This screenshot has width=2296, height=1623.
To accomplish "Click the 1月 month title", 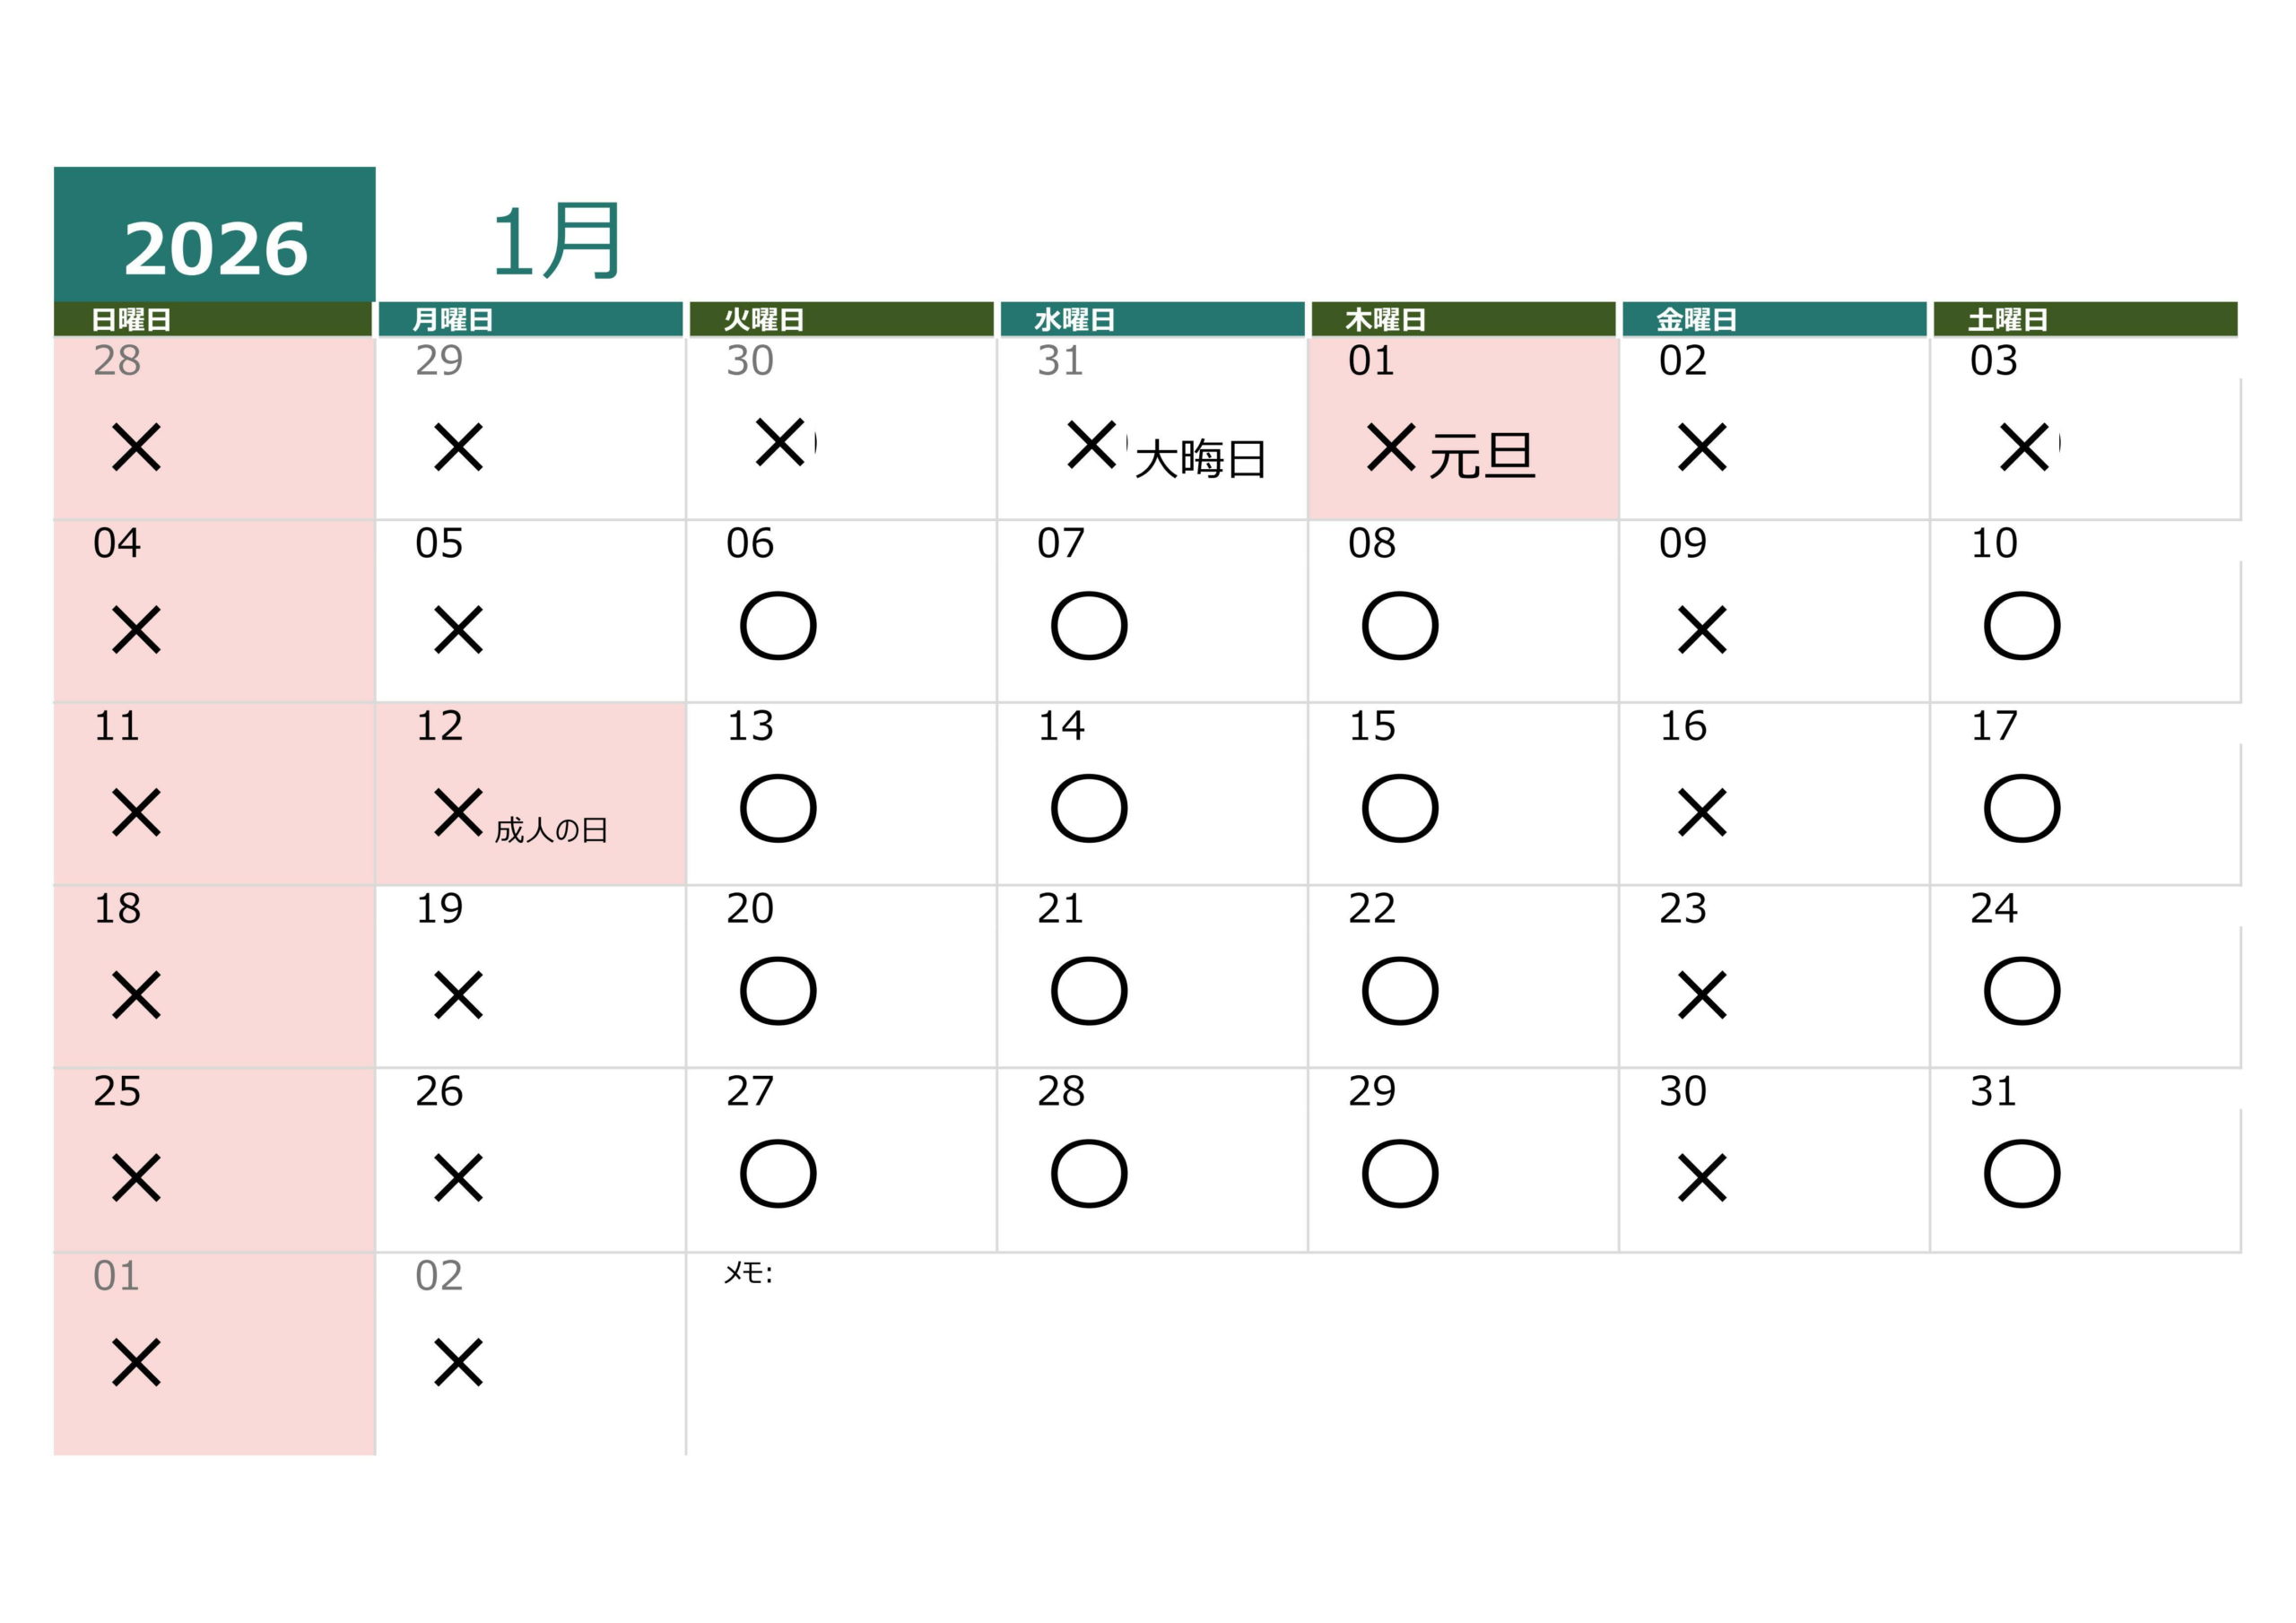I will [x=556, y=242].
